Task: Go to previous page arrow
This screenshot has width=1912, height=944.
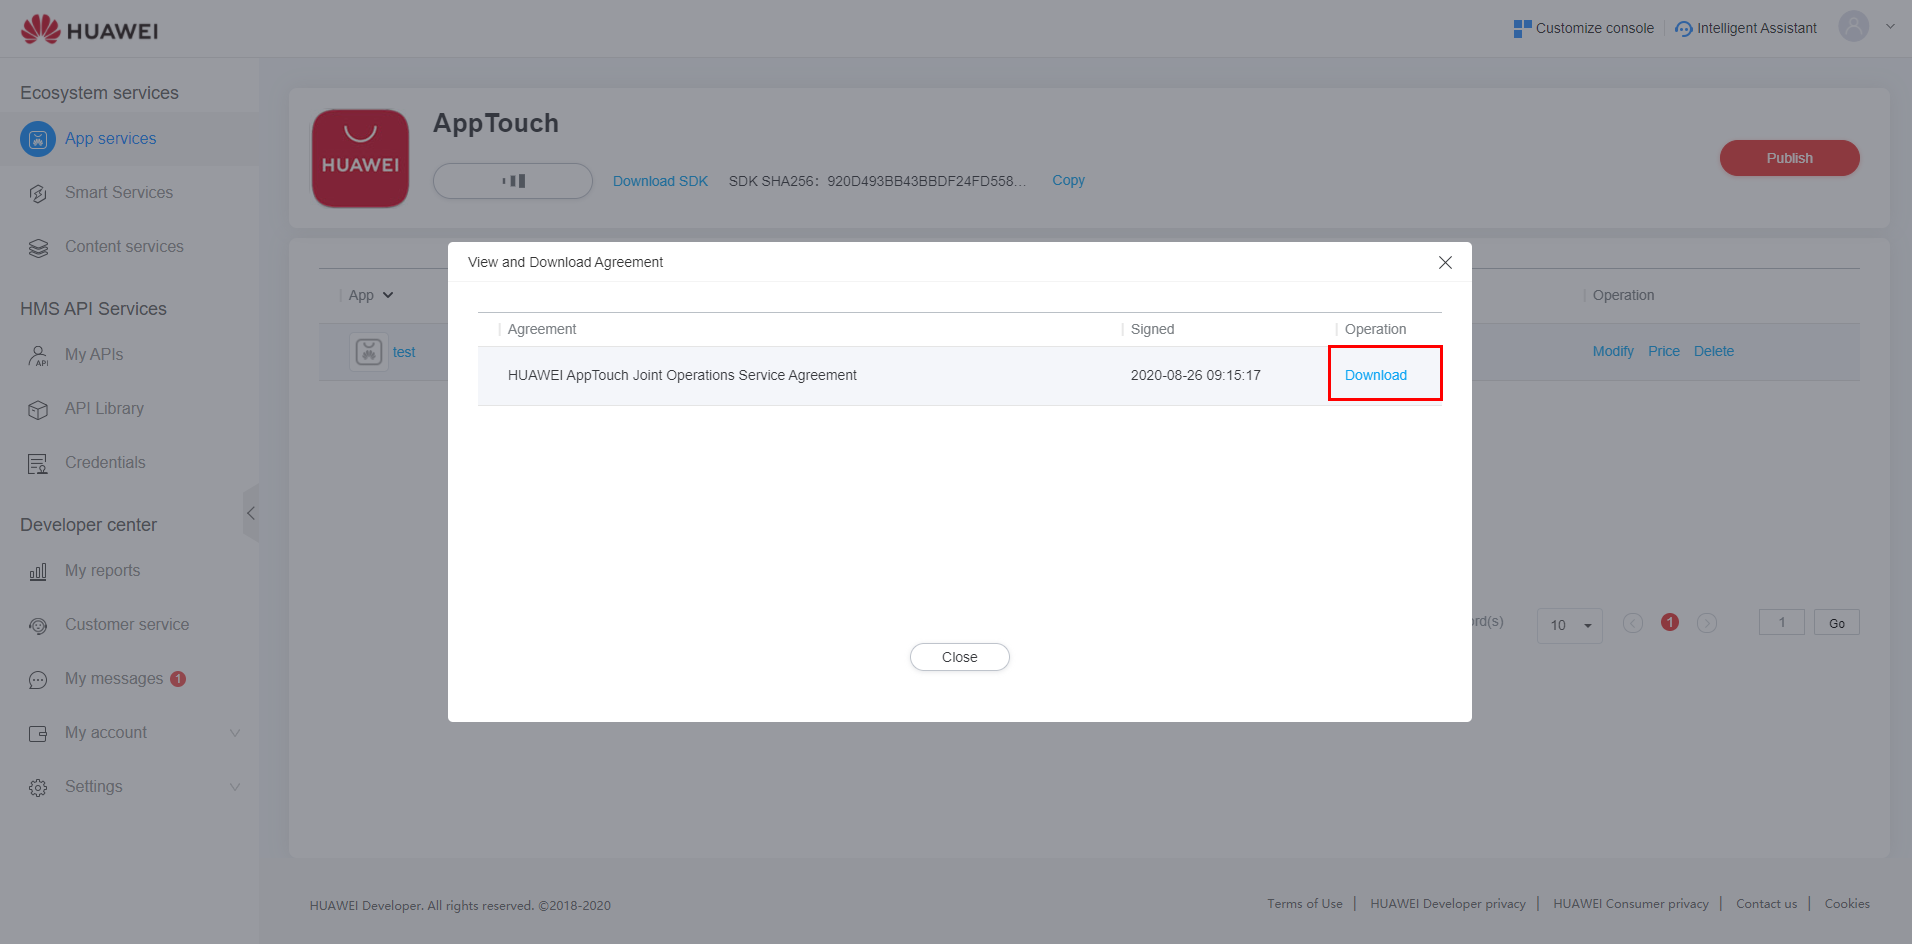Action: [1633, 623]
